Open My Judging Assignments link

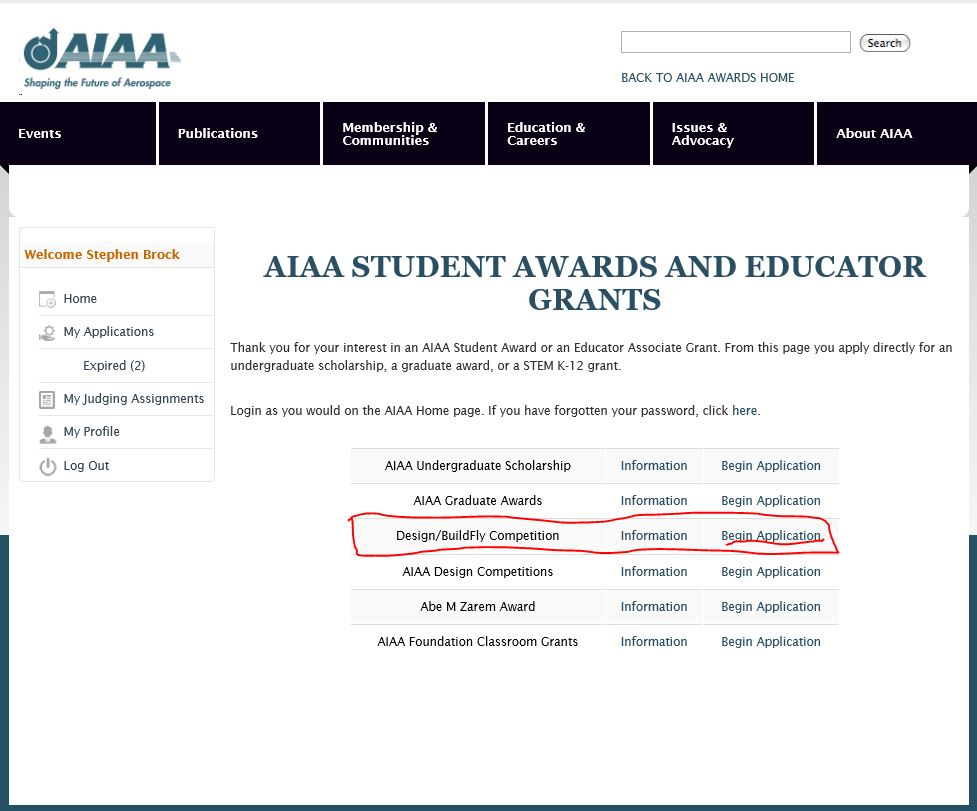(133, 399)
